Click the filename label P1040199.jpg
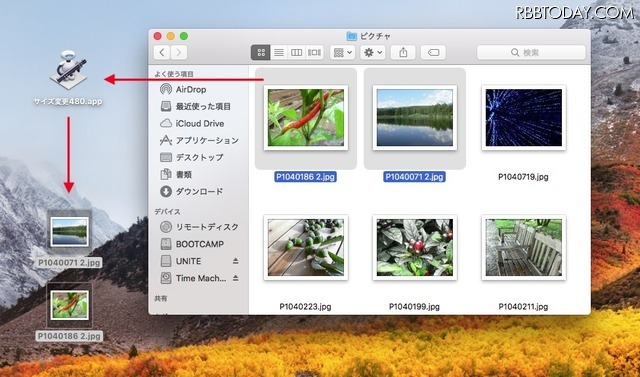 pos(414,306)
